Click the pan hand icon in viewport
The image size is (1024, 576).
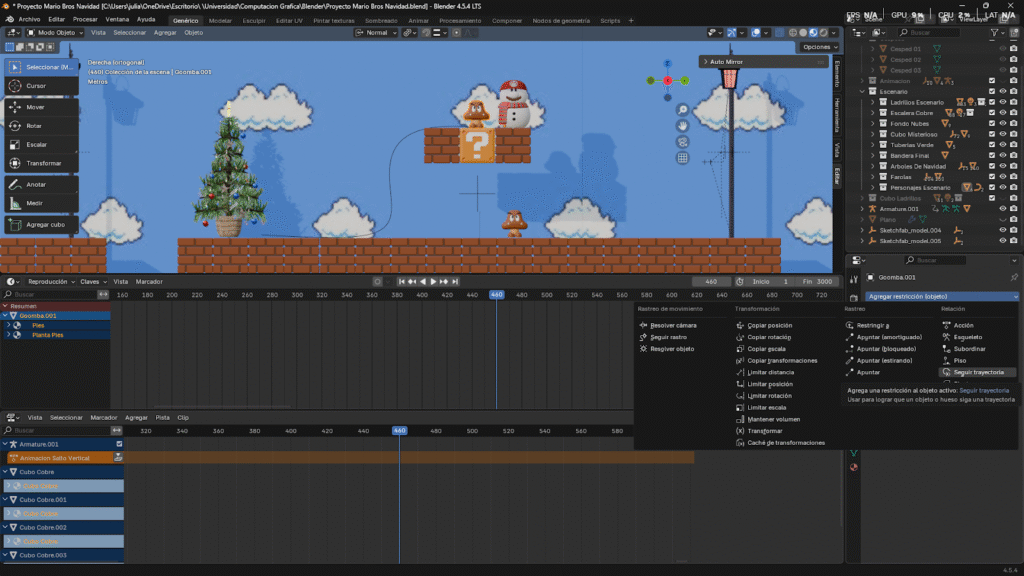pyautogui.click(x=683, y=126)
